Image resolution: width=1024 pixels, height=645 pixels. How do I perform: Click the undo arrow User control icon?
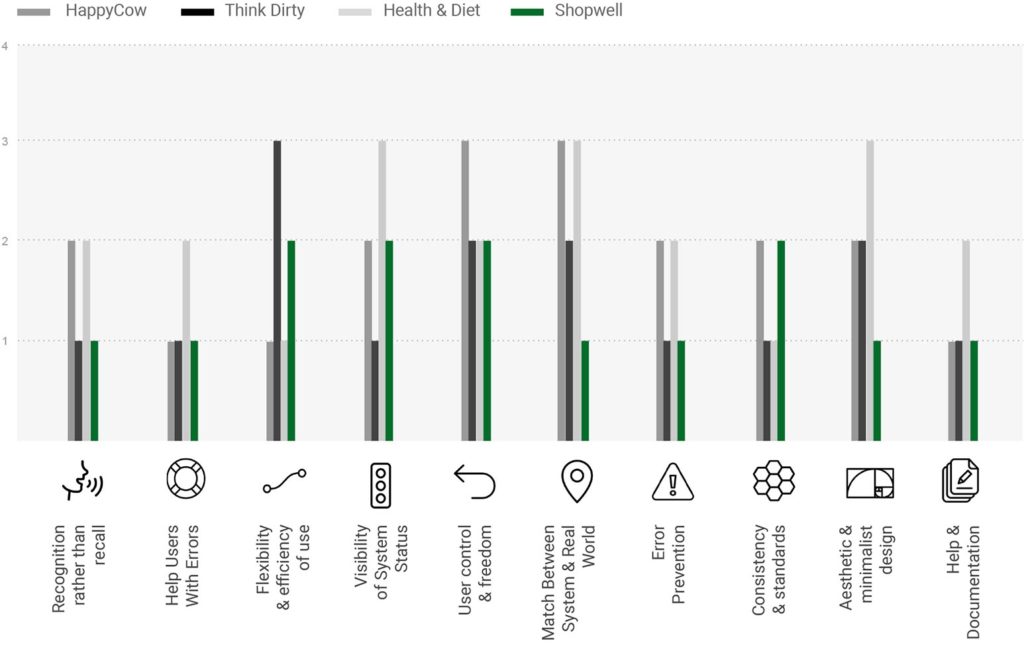click(x=474, y=481)
